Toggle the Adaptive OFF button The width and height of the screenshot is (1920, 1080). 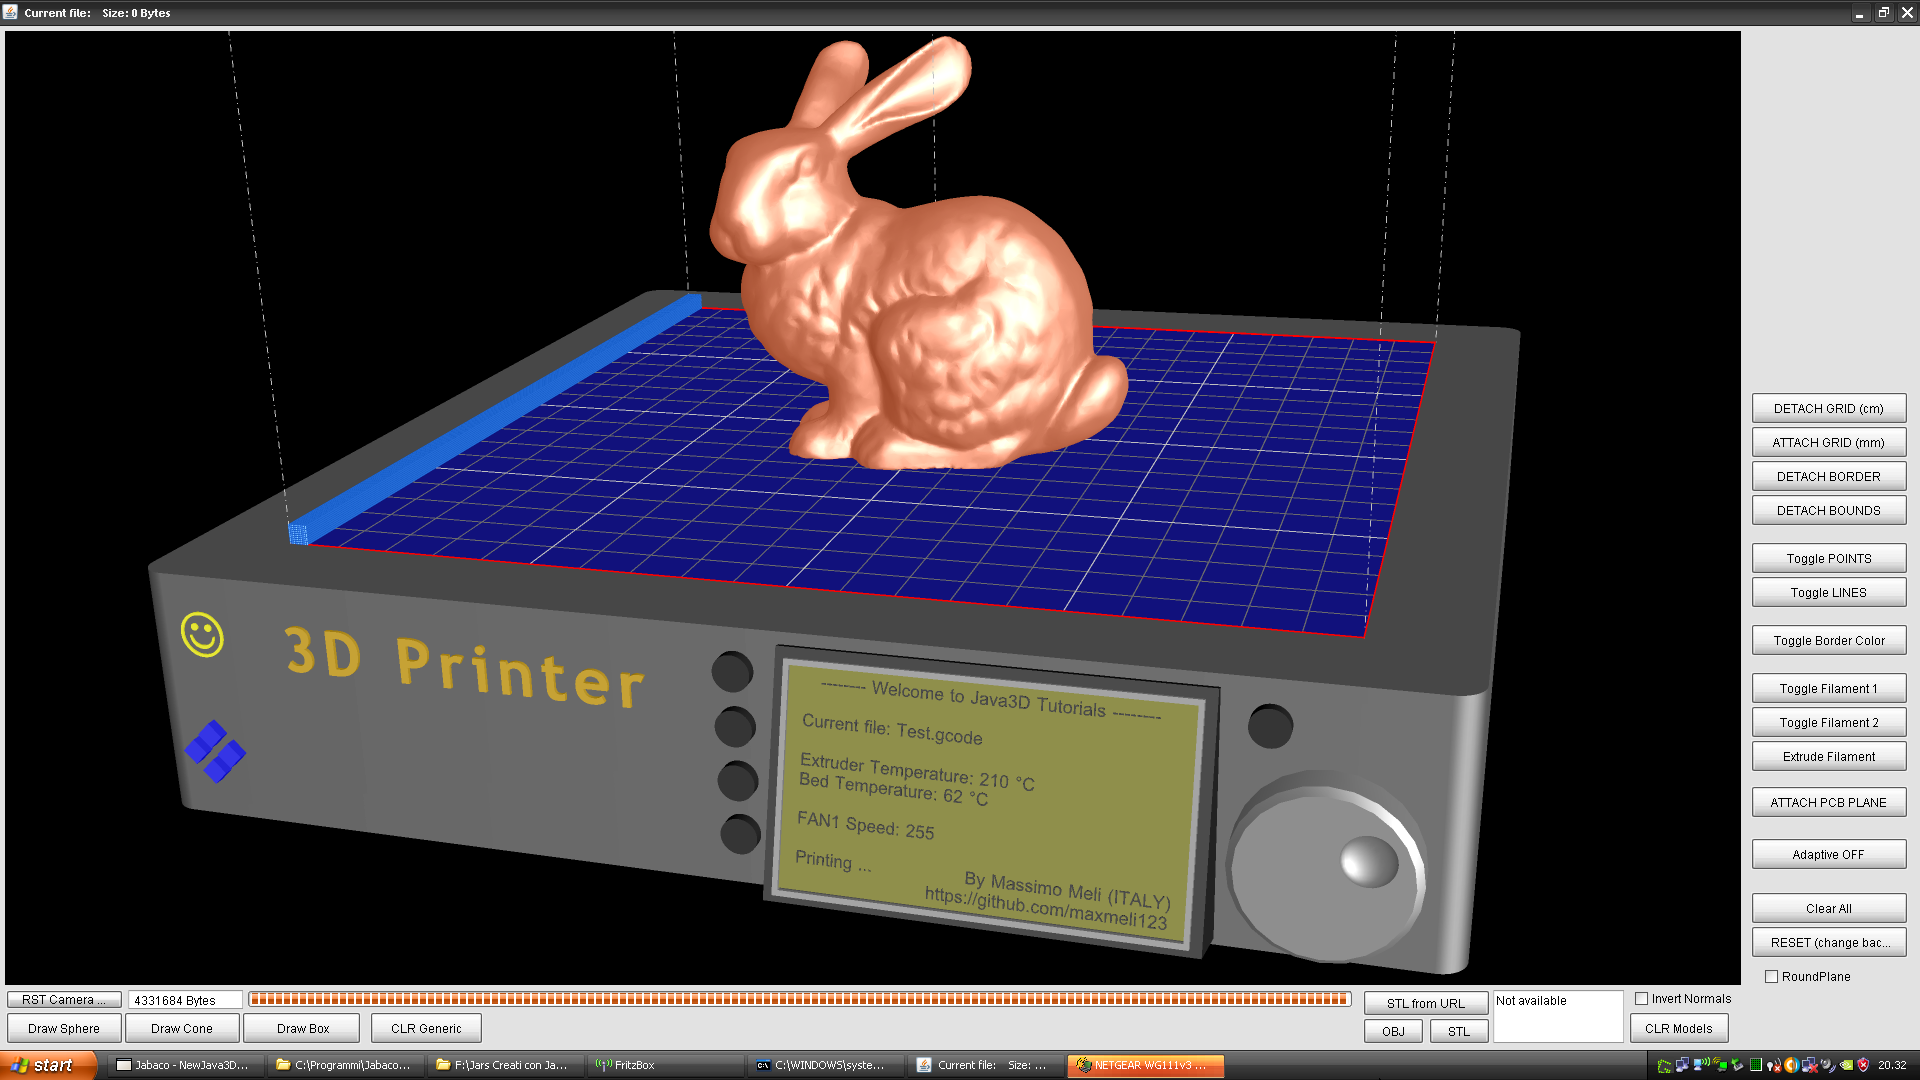(x=1828, y=854)
